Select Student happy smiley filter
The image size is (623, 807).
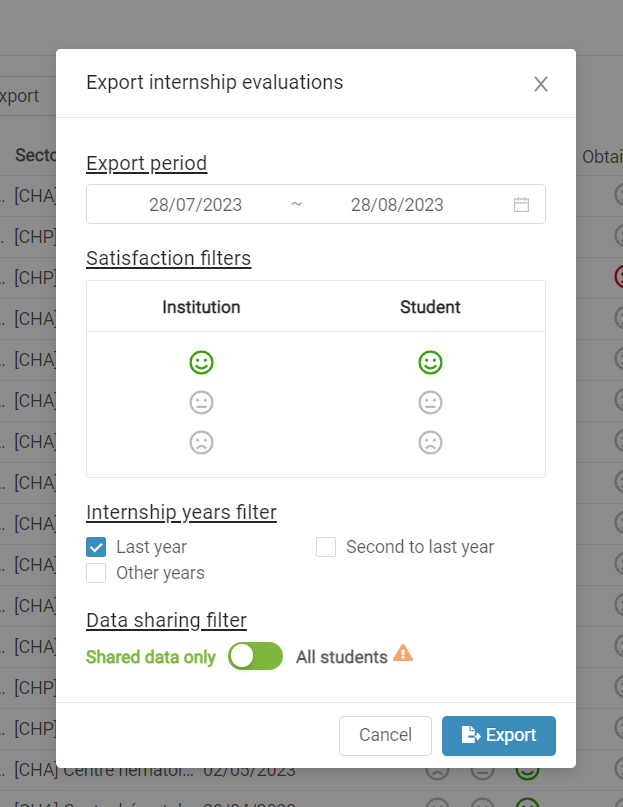430,362
